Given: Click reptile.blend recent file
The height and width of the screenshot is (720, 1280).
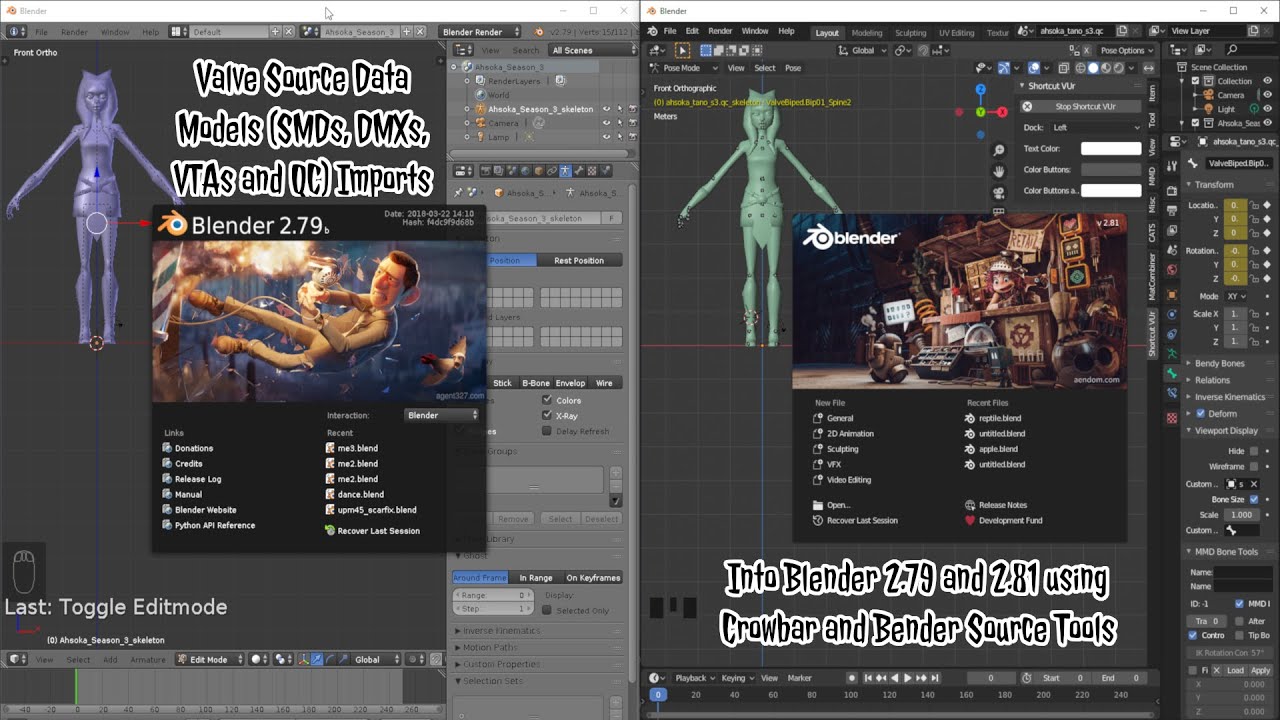Looking at the screenshot, I should click(x=999, y=418).
